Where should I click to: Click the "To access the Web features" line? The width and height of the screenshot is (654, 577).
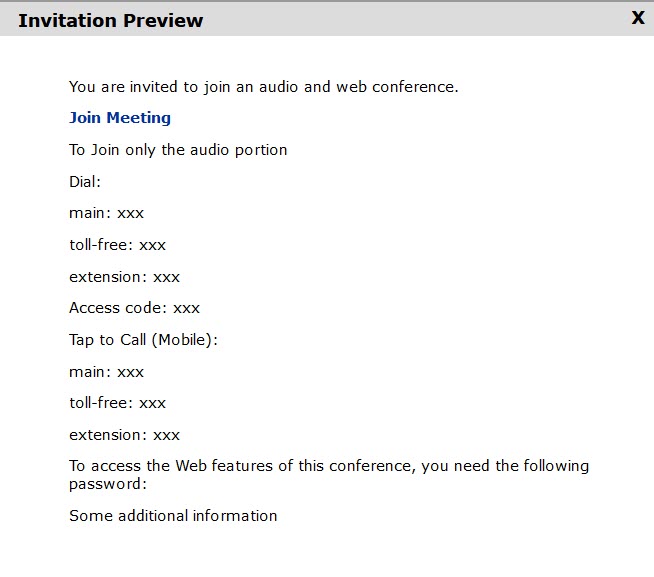point(329,466)
